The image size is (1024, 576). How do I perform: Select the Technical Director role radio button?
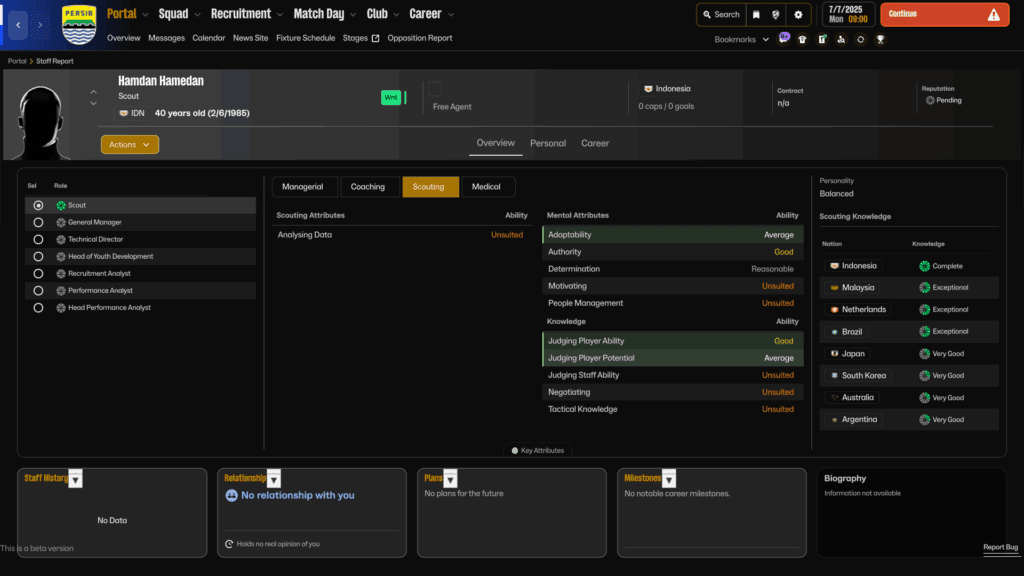38,239
